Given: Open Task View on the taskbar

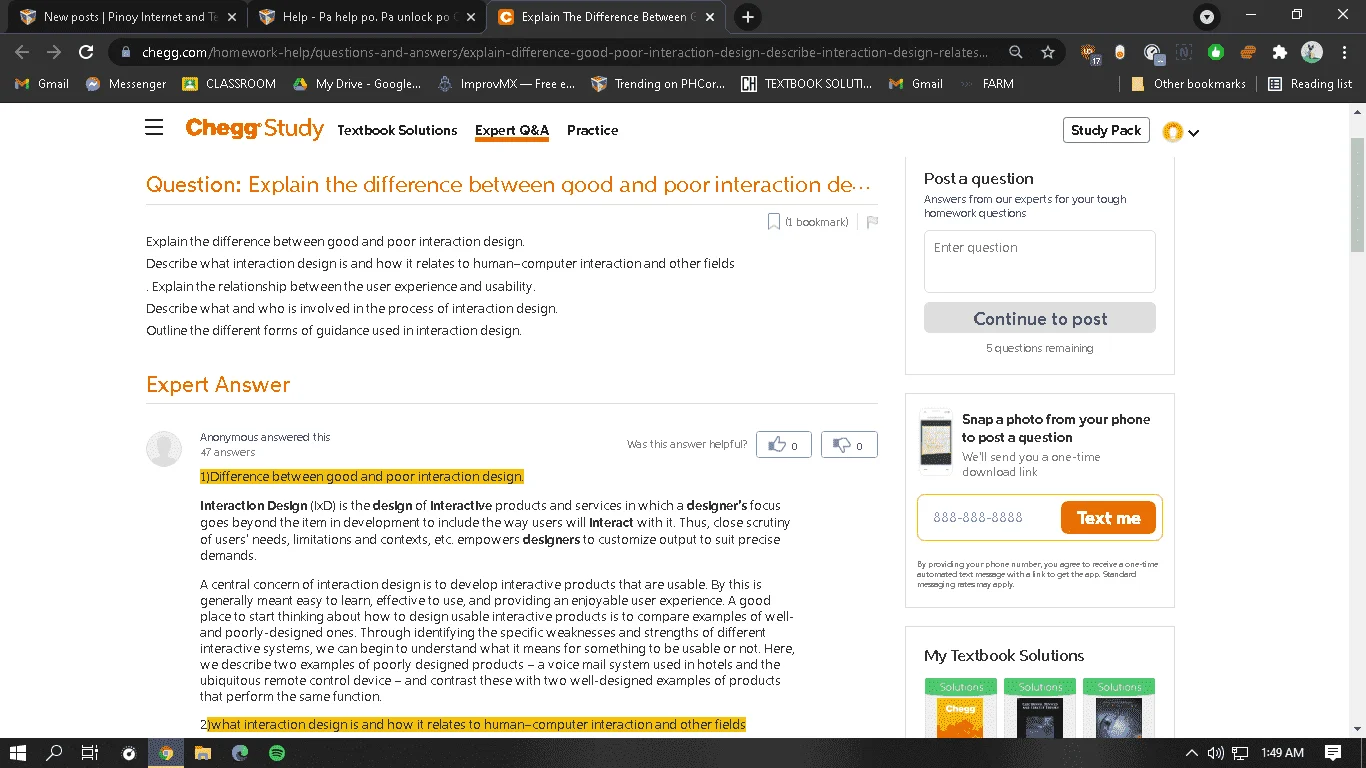Looking at the screenshot, I should (90, 753).
